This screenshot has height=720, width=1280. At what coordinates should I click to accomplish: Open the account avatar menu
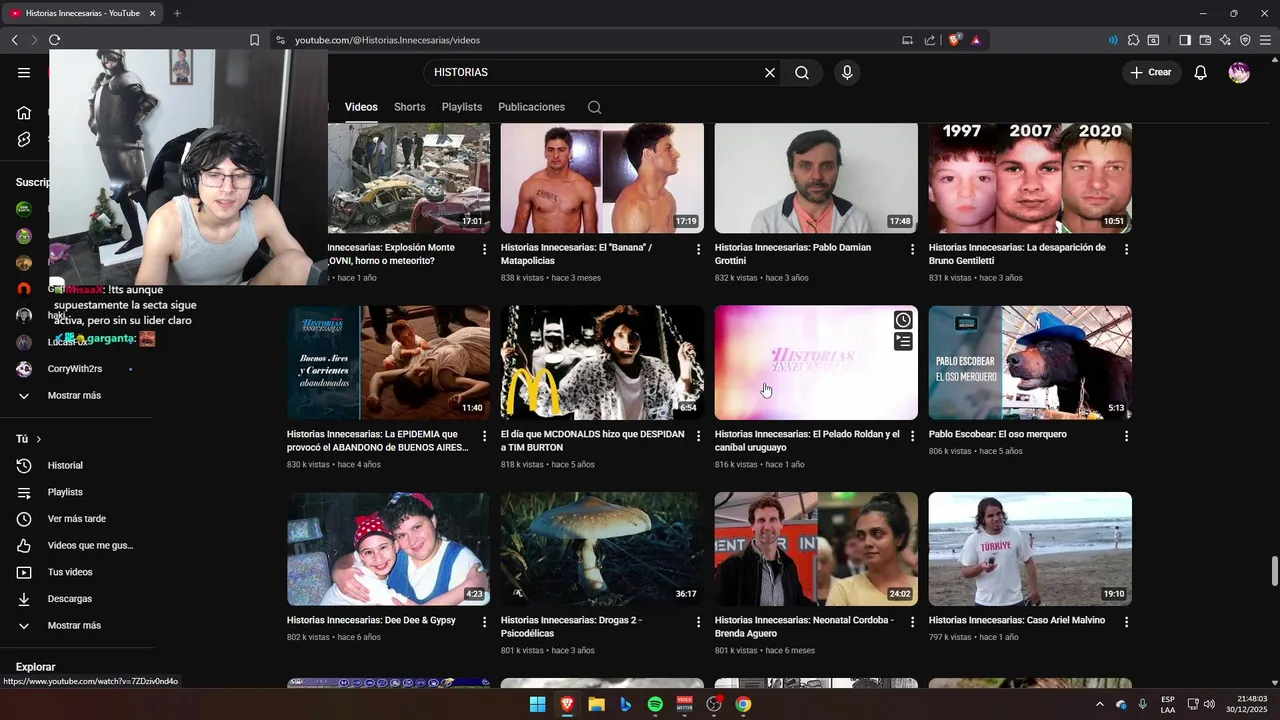(x=1239, y=72)
